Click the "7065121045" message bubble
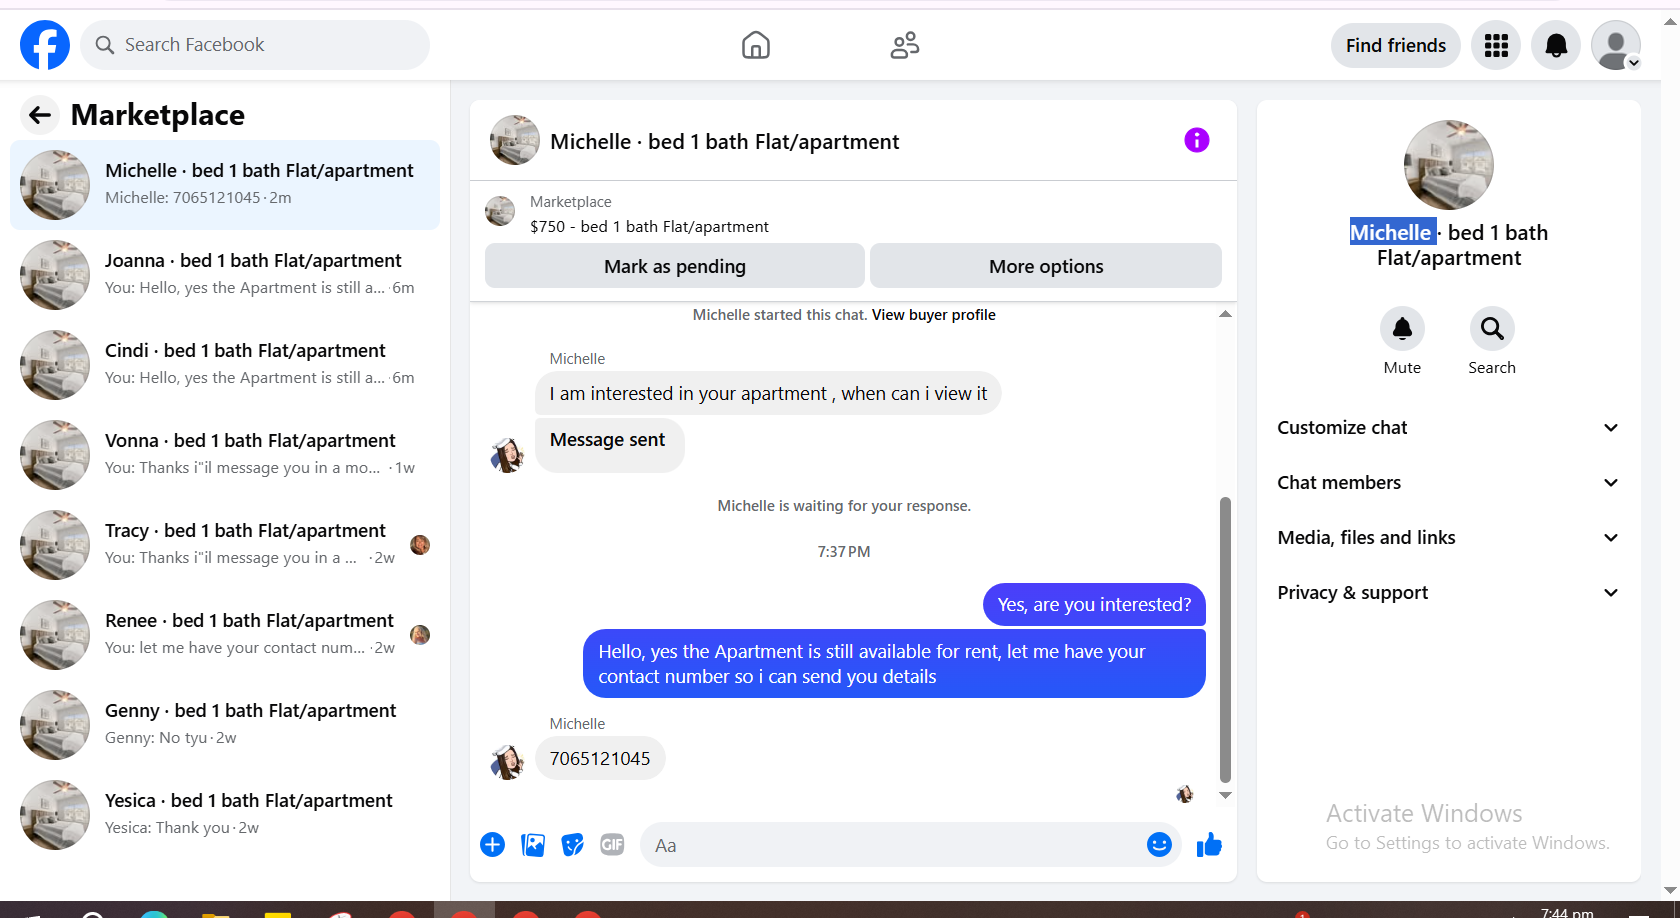Screen dimensions: 1680x918 600,759
